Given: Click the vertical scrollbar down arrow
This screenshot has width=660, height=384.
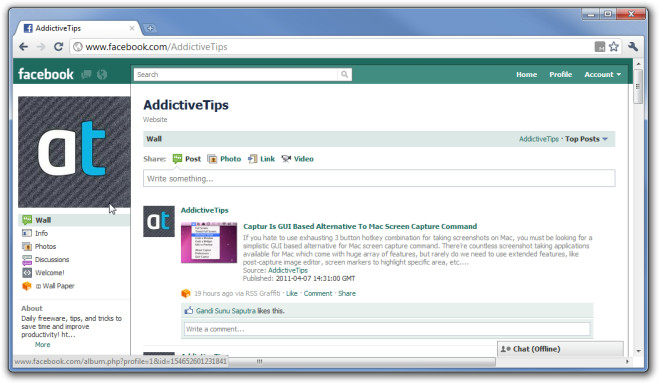Looking at the screenshot, I should point(638,350).
